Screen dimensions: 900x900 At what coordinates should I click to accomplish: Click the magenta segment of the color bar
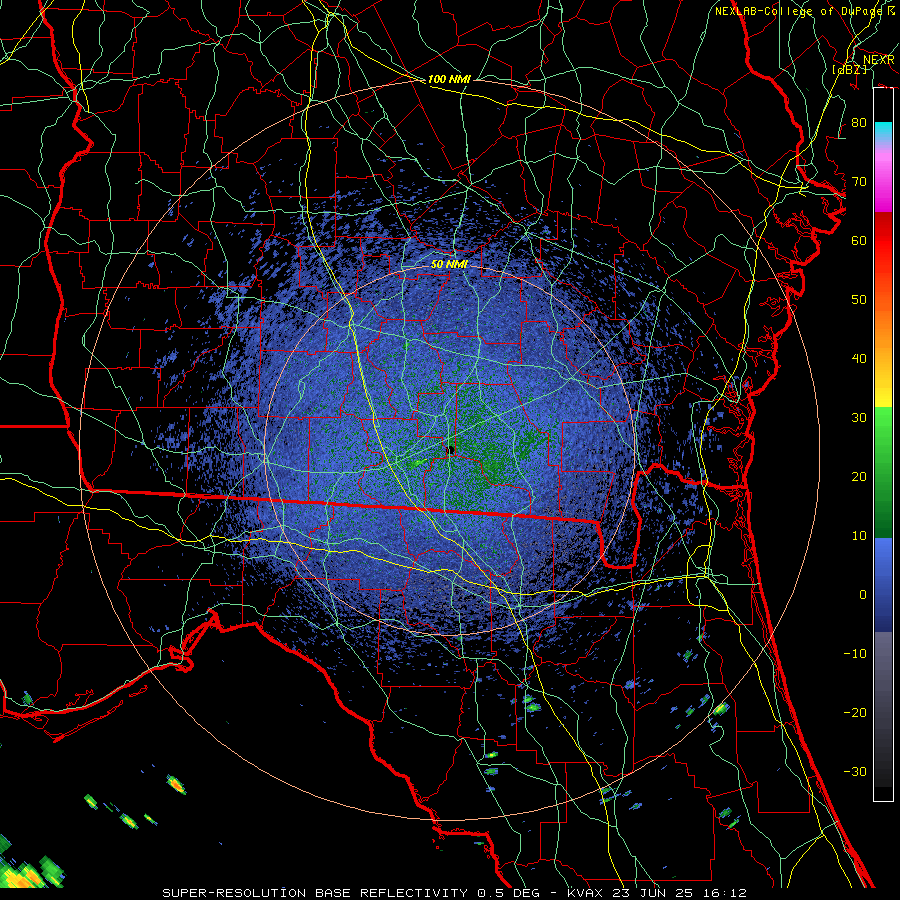(x=883, y=198)
